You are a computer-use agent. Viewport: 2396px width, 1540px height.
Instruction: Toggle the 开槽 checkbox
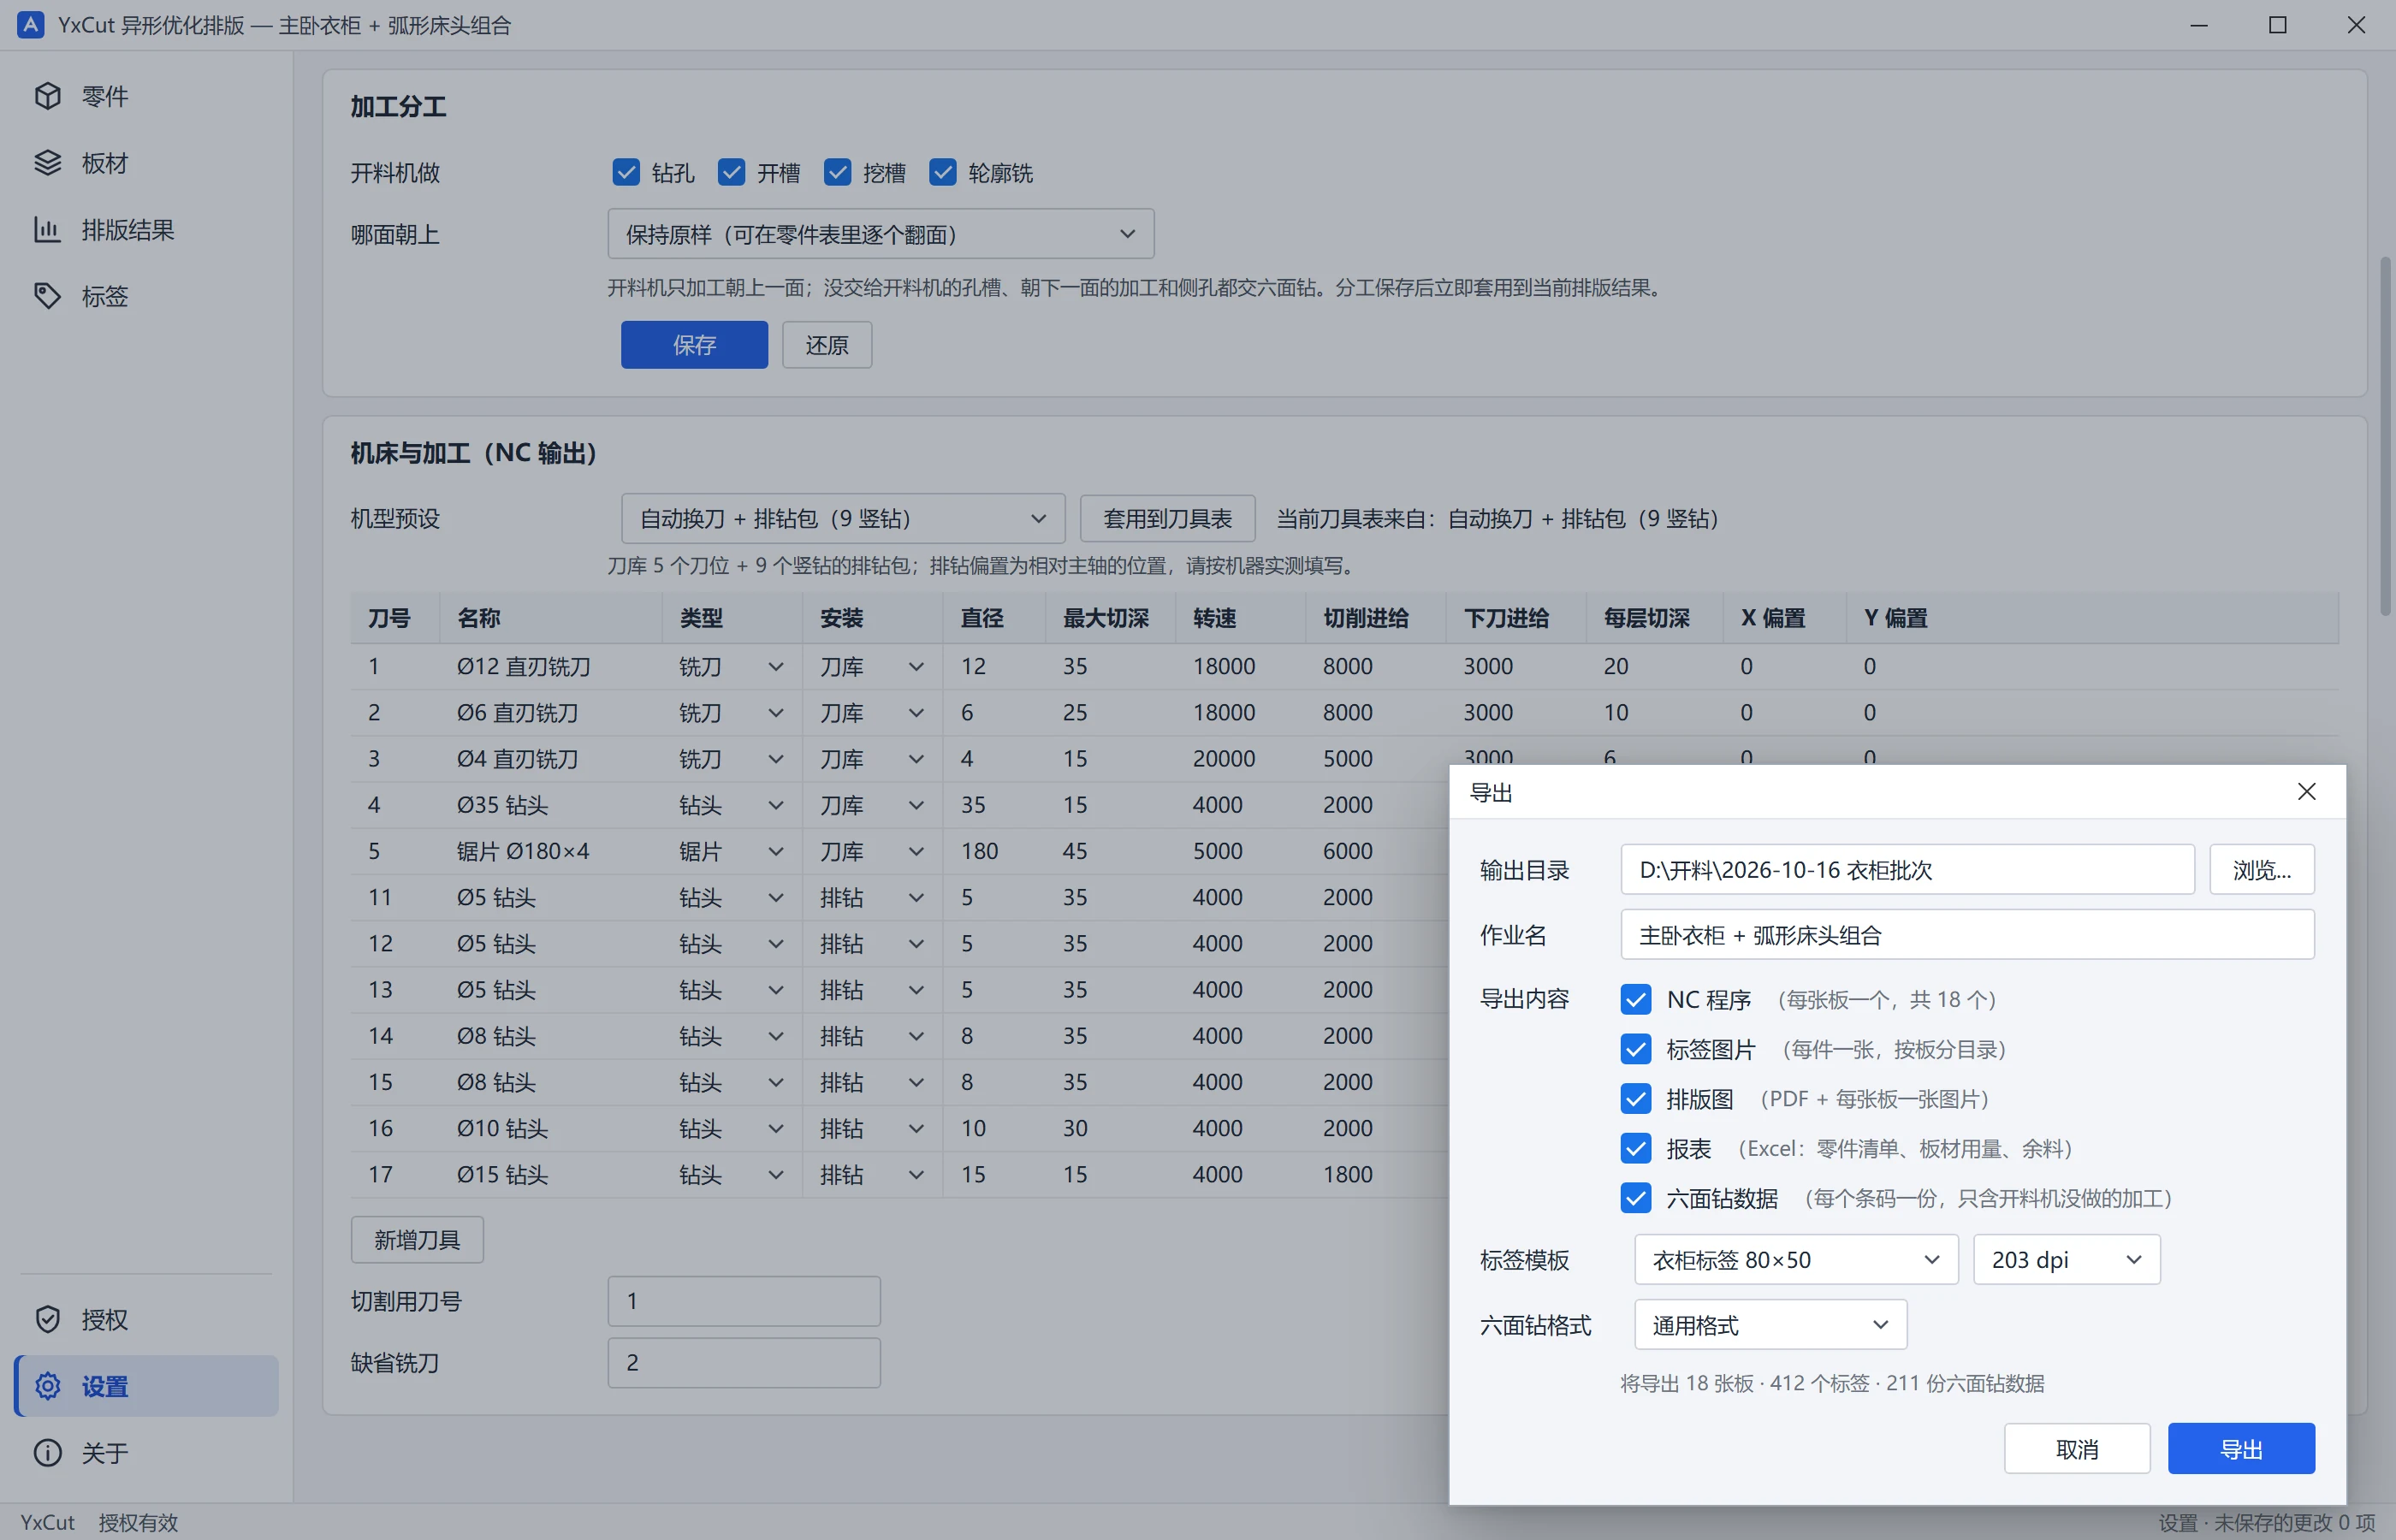[x=732, y=173]
